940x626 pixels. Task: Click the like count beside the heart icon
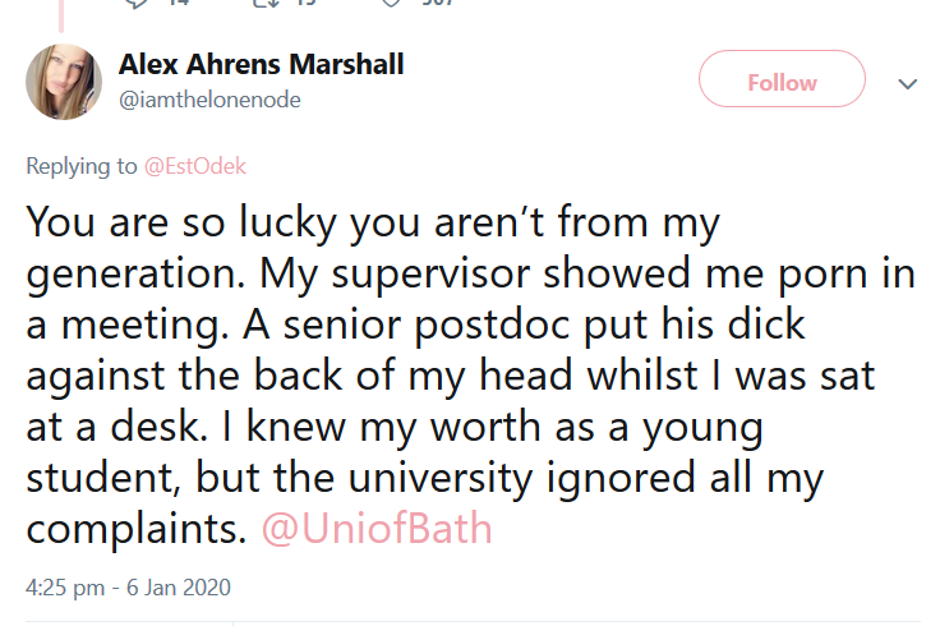tap(437, 3)
